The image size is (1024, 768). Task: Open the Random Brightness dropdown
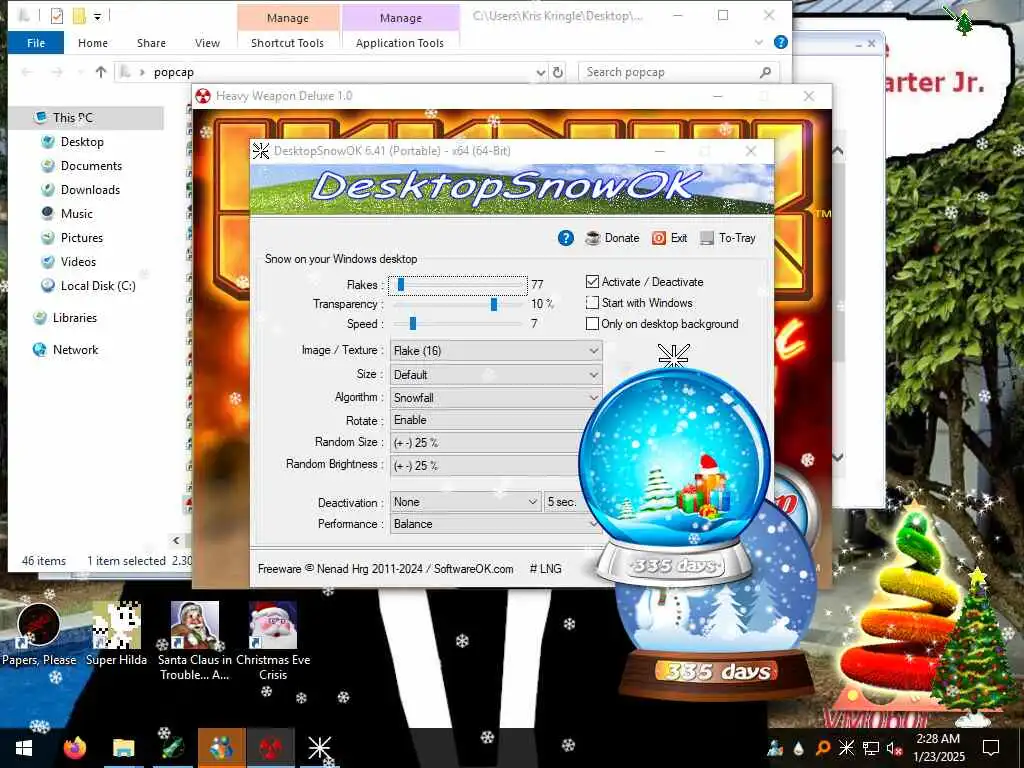click(x=485, y=466)
